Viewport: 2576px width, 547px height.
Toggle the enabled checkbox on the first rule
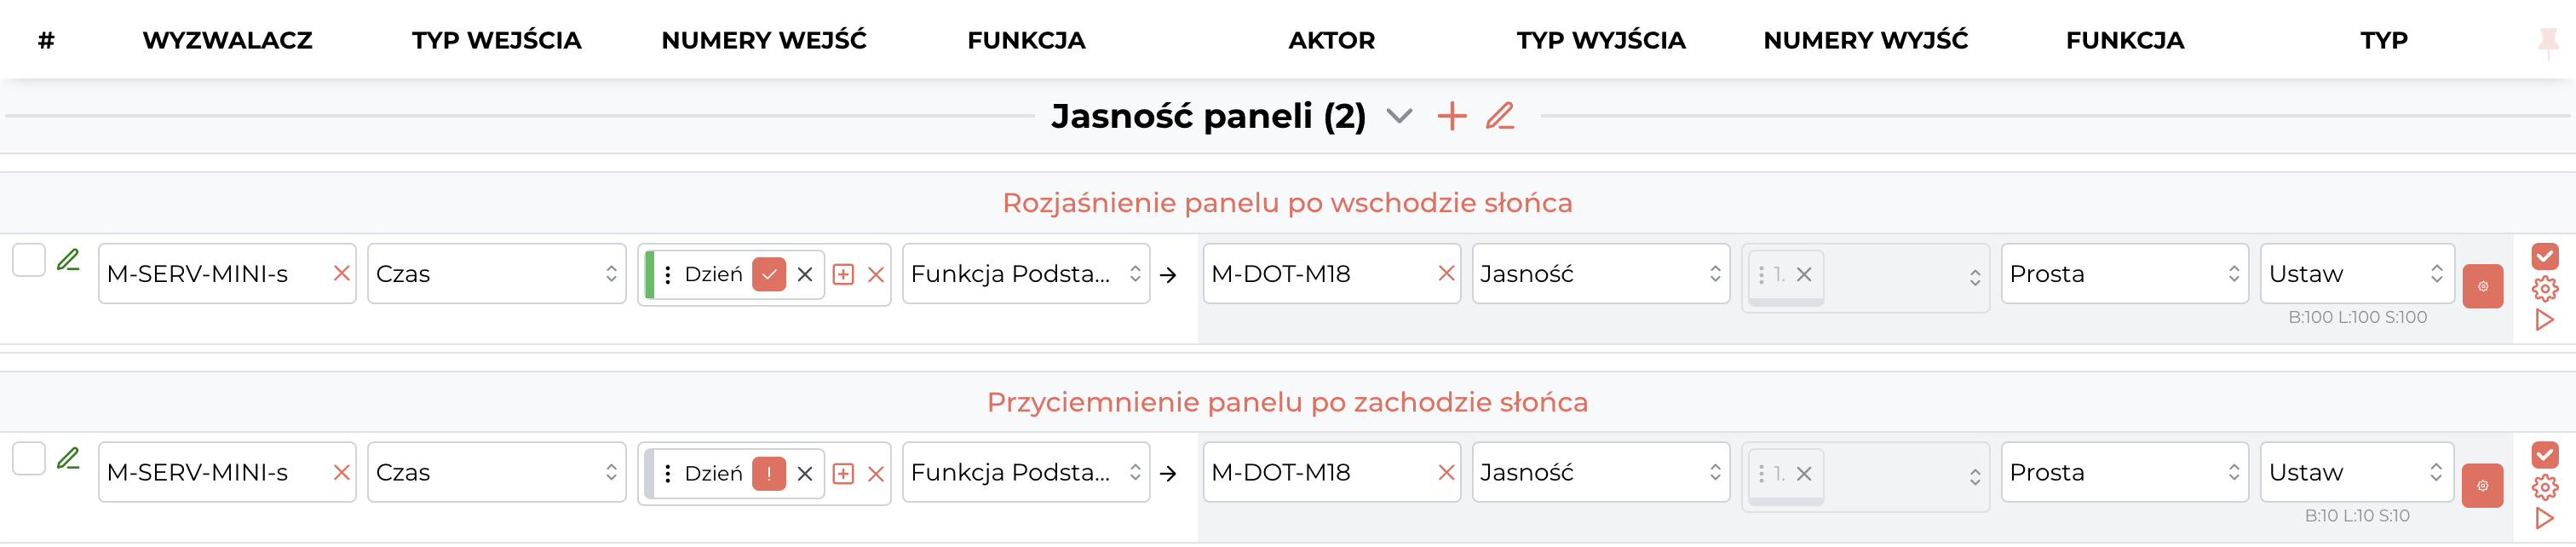click(x=2545, y=256)
